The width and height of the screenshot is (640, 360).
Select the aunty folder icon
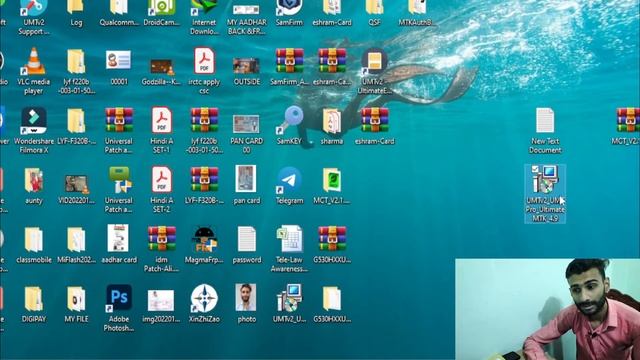pyautogui.click(x=33, y=180)
